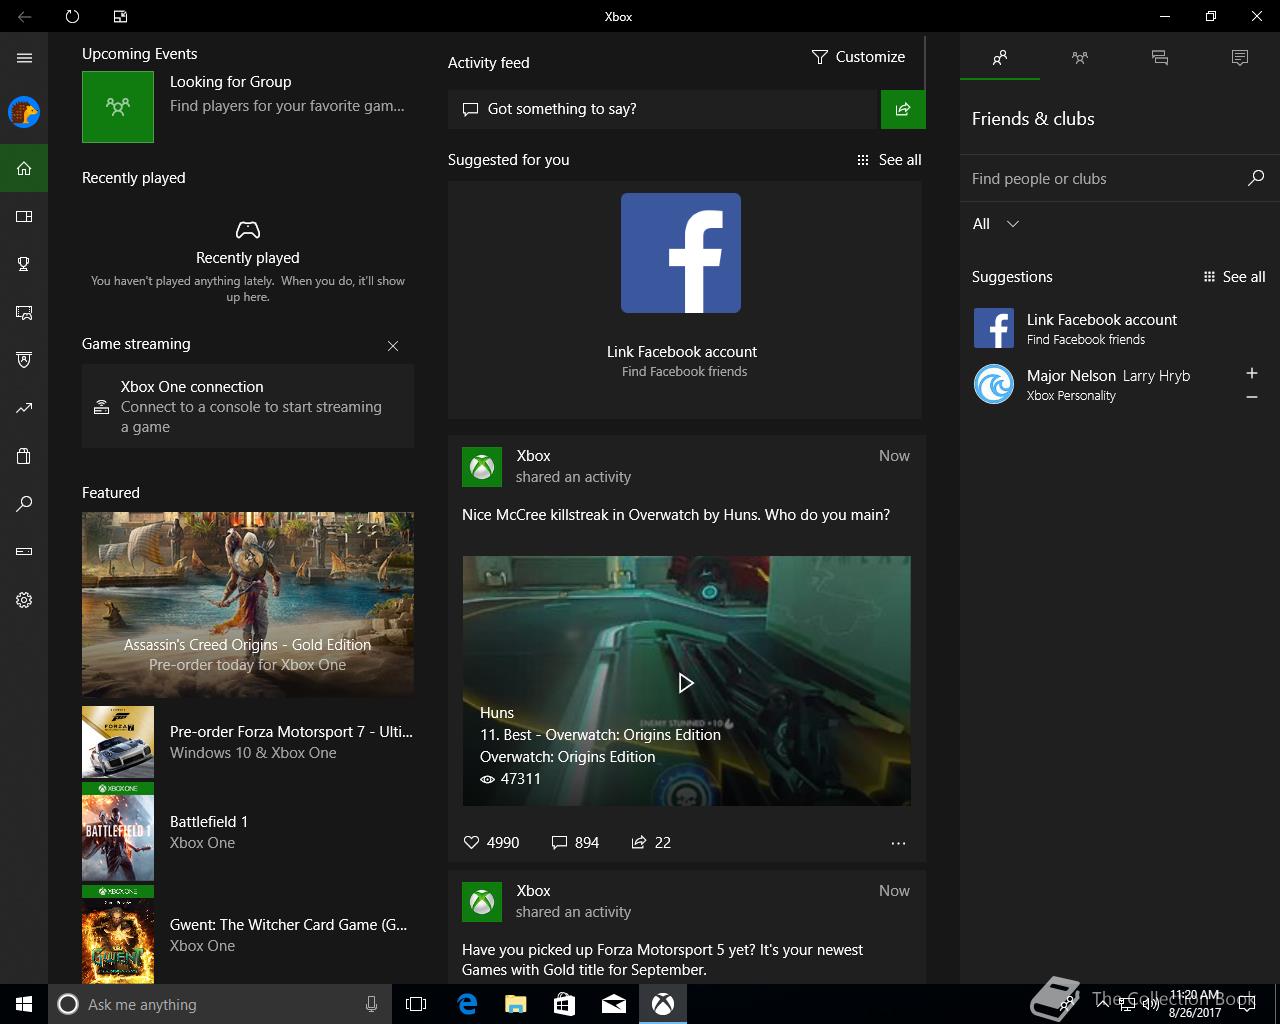Close the Game streaming section
Screen dimensions: 1280x1024
coord(393,346)
